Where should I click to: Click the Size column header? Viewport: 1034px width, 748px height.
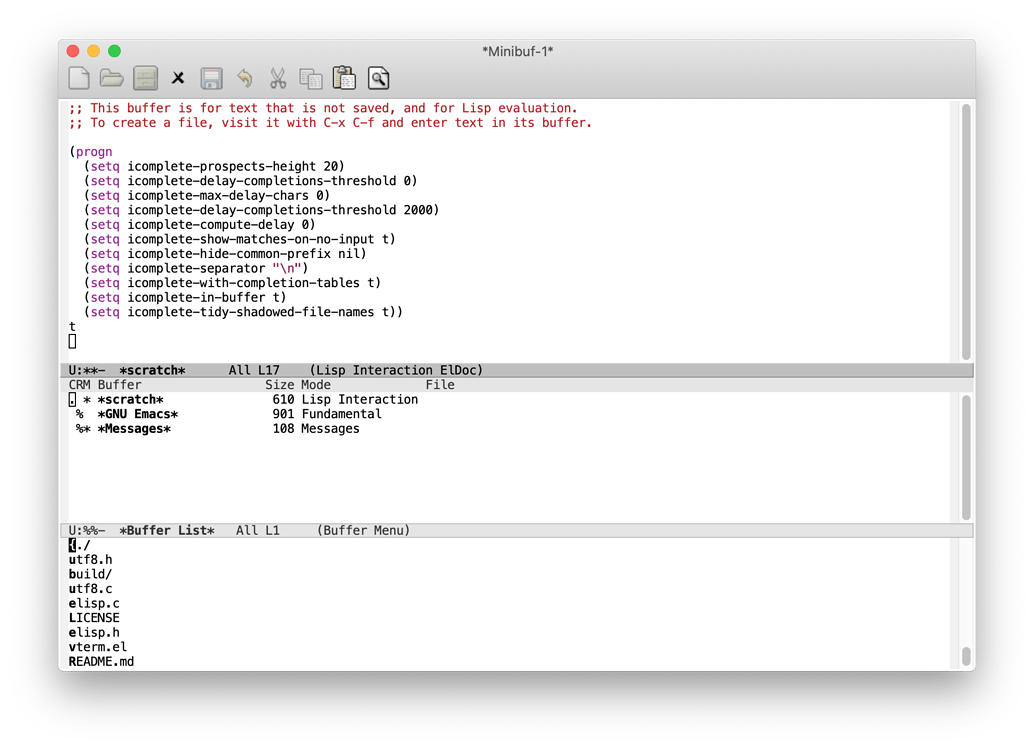(280, 385)
